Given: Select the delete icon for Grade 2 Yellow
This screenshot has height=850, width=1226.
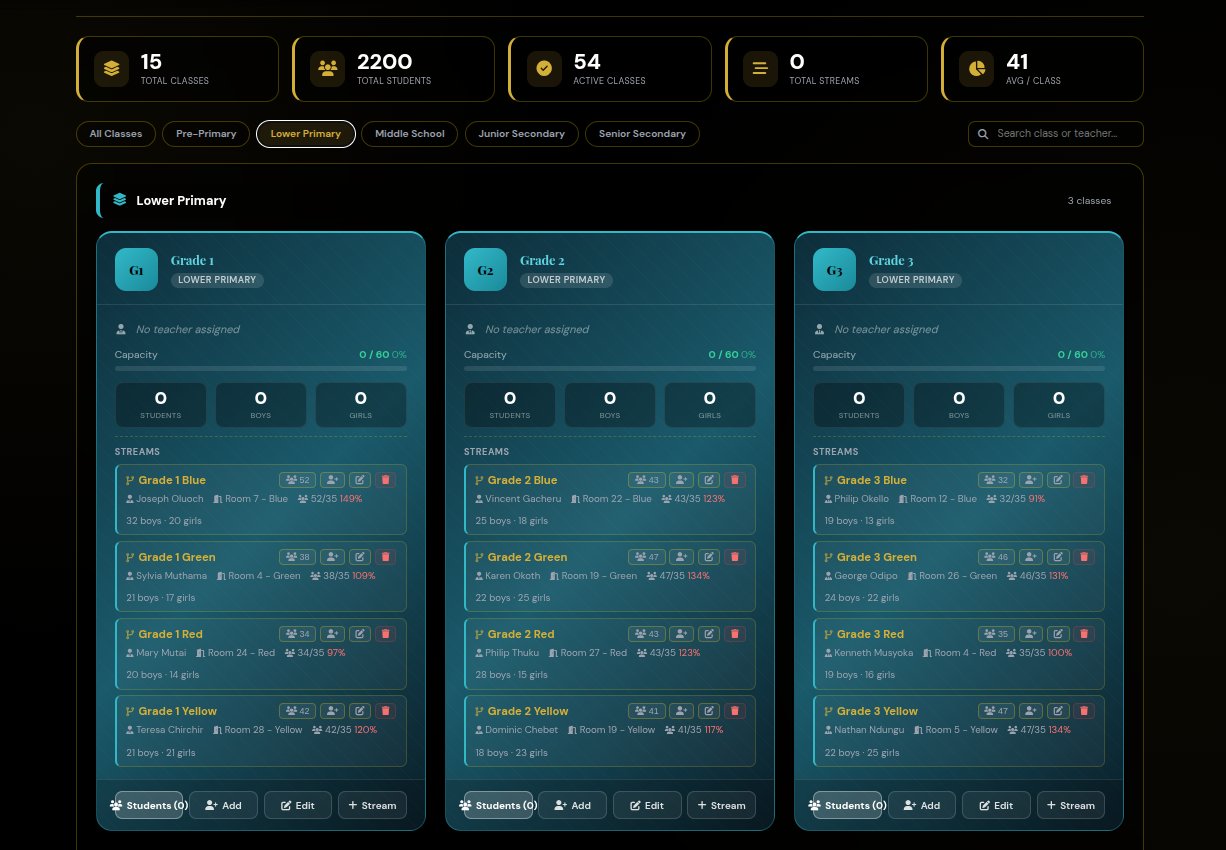Looking at the screenshot, I should 735,710.
